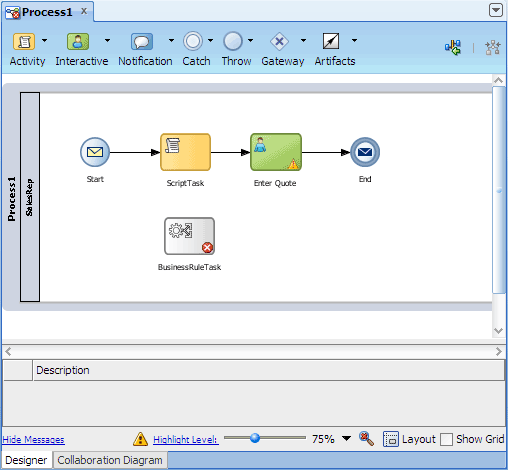This screenshot has height=470, width=508.
Task: Select the Artifacts toolbar icon
Action: (x=331, y=41)
